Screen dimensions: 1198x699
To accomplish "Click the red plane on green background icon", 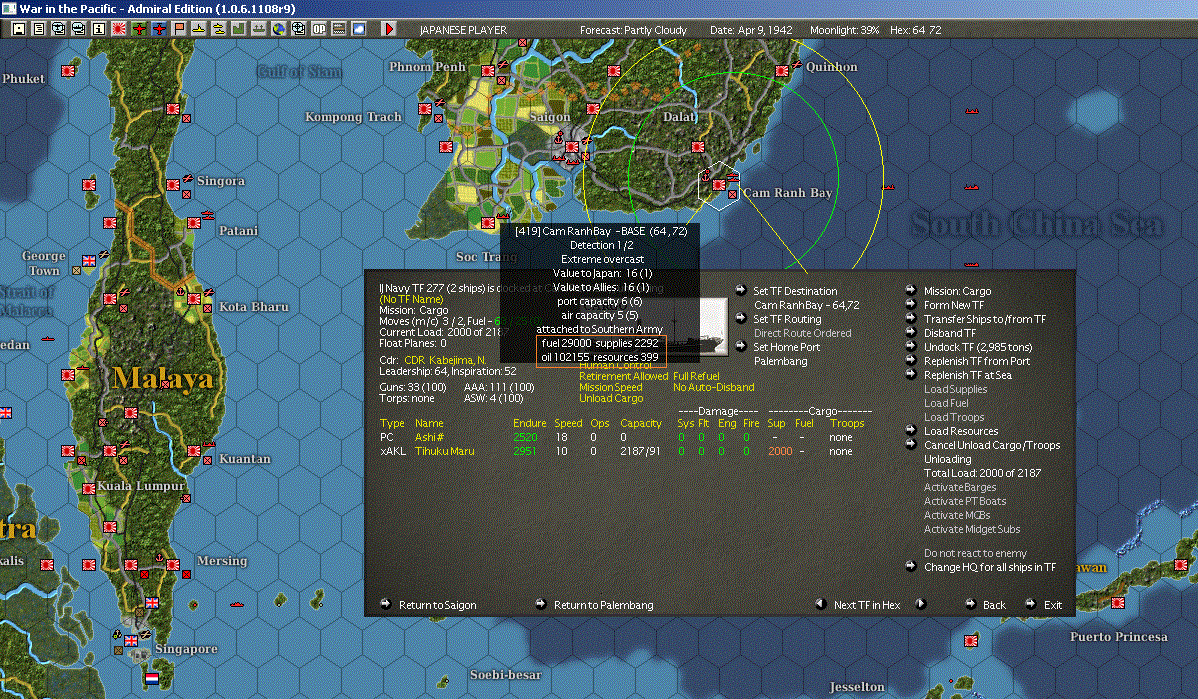I will click(138, 29).
